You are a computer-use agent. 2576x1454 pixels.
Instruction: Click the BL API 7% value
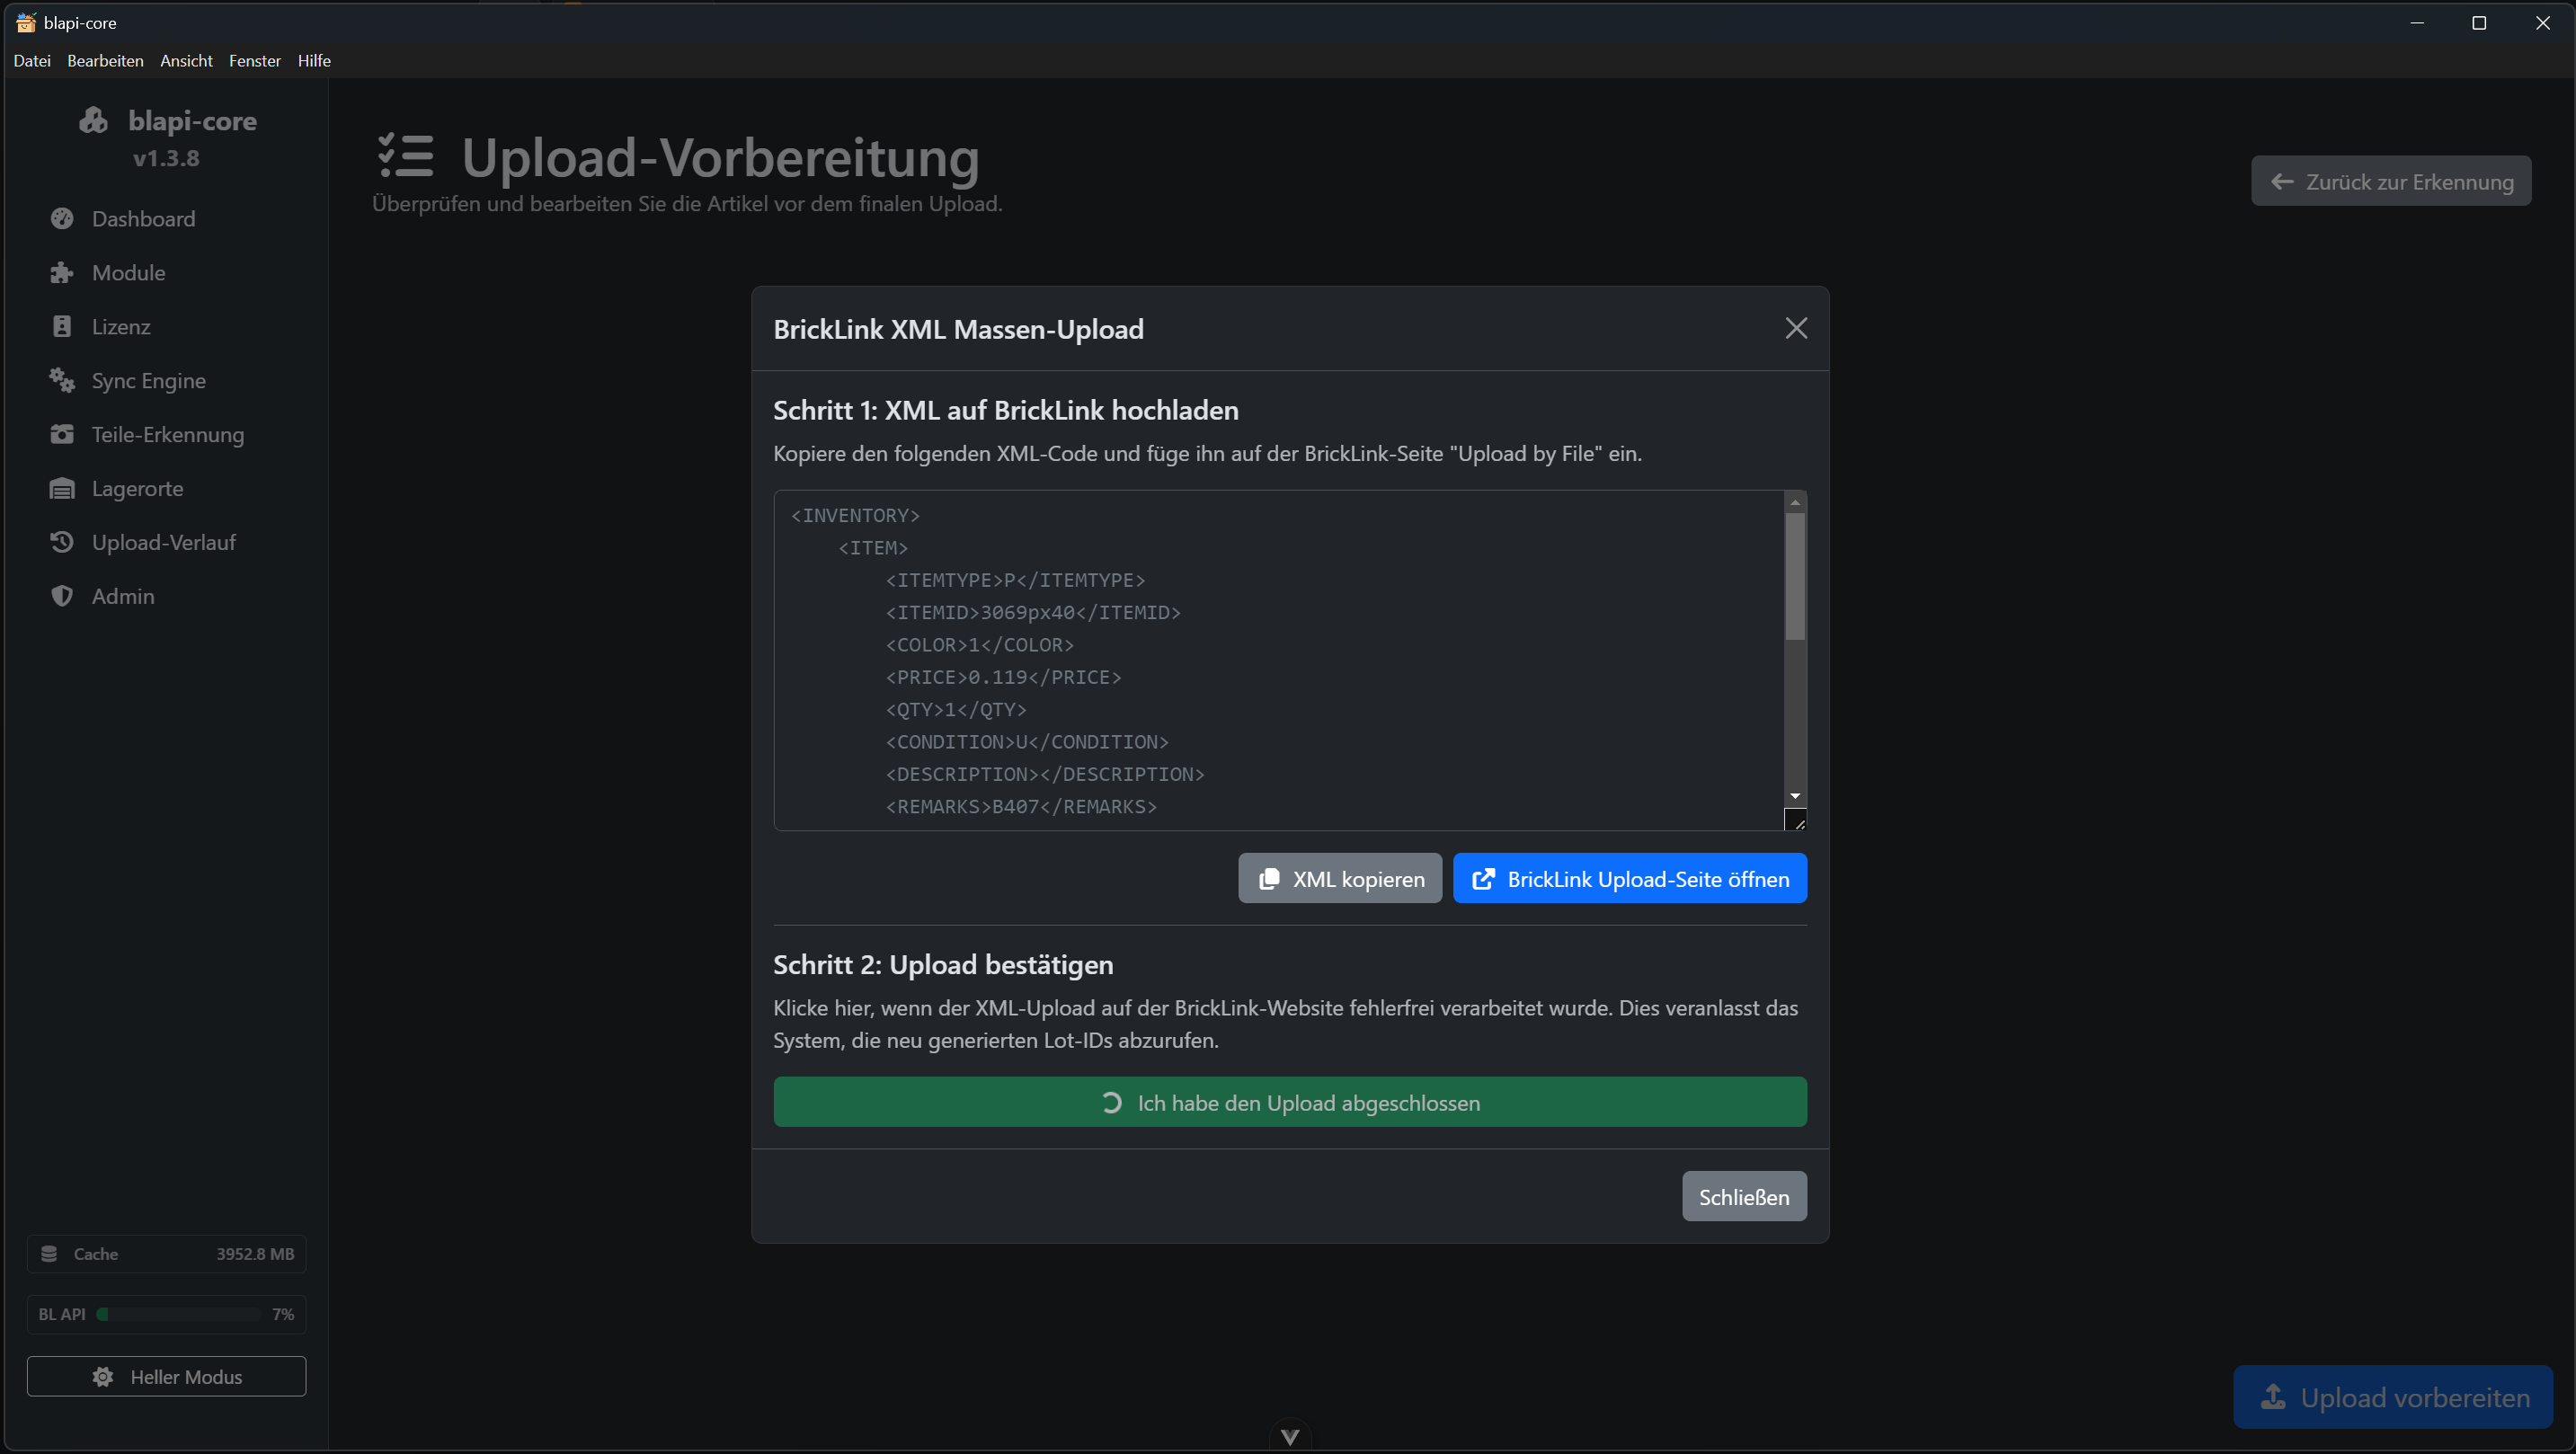[283, 1314]
